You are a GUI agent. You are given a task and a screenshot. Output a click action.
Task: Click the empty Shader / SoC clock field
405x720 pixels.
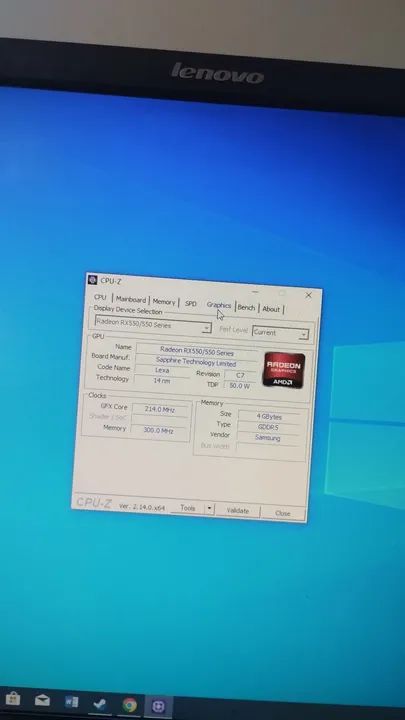click(x=159, y=420)
